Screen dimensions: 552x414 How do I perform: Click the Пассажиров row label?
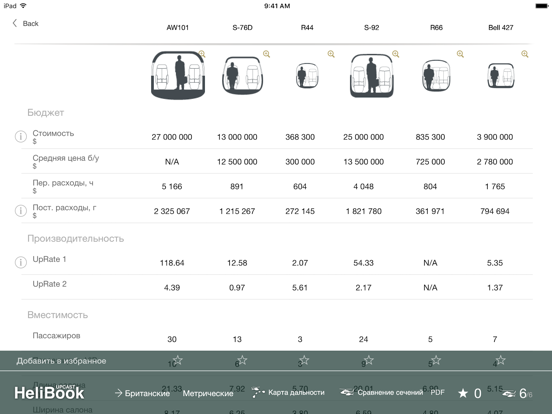pos(56,335)
